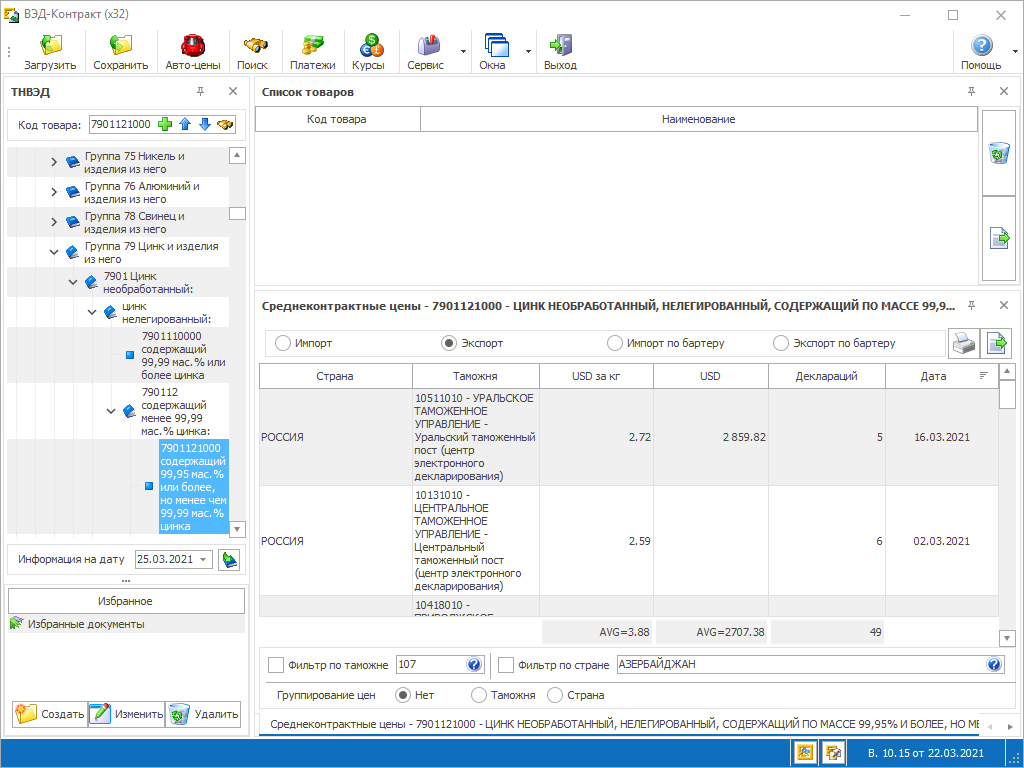Image resolution: width=1024 pixels, height=768 pixels.
Task: Set Группирование цен to Таможня
Action: click(479, 696)
